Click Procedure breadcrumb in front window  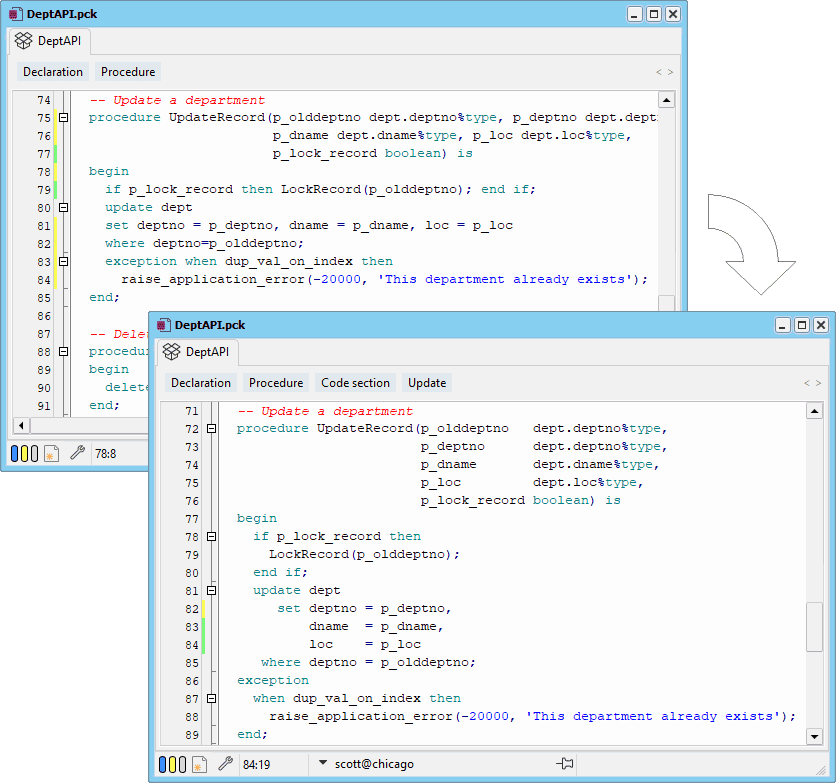276,383
